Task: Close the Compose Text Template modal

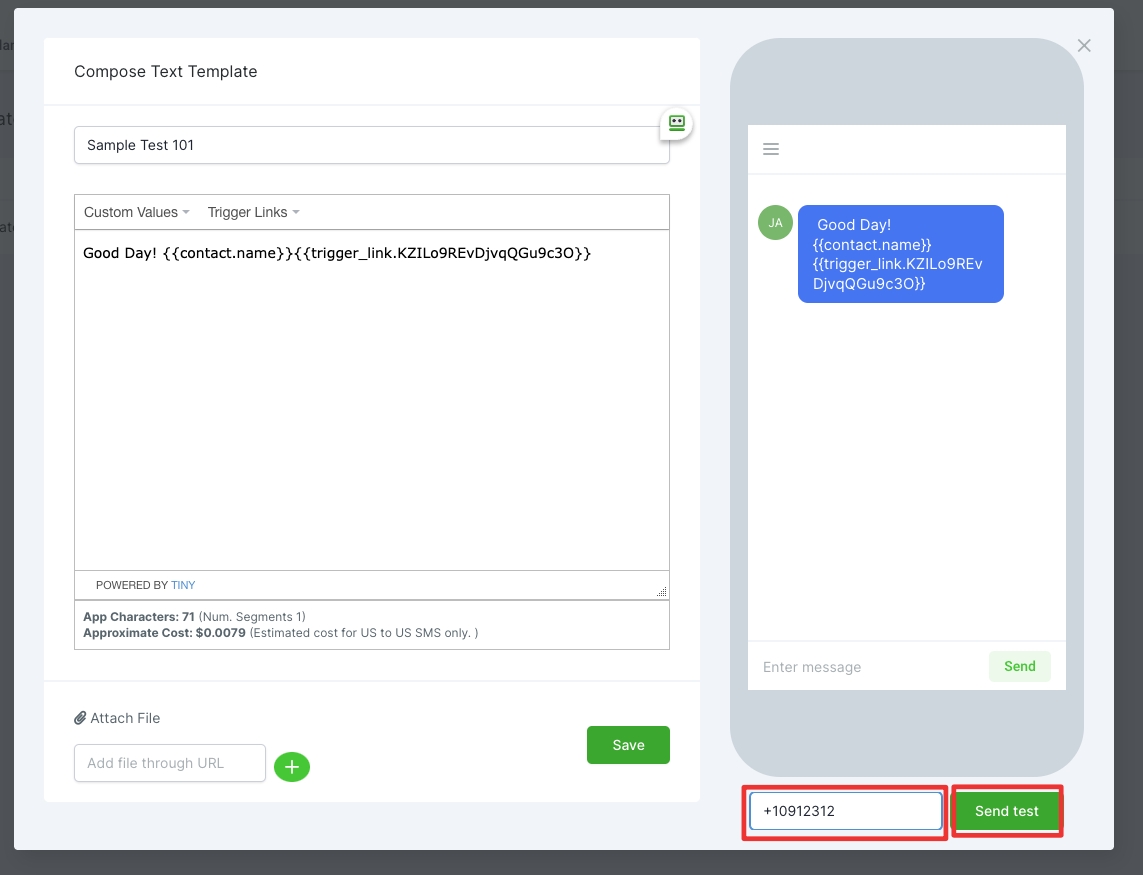Action: coord(1084,46)
